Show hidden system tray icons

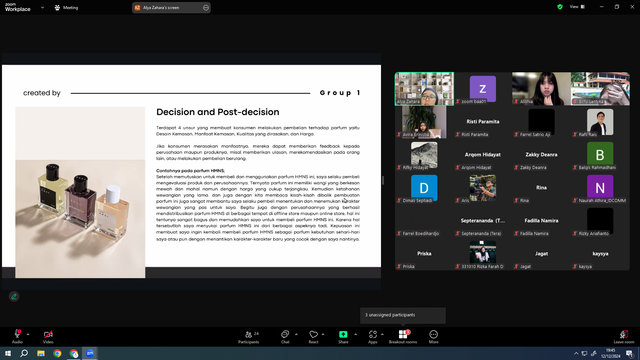[576, 353]
